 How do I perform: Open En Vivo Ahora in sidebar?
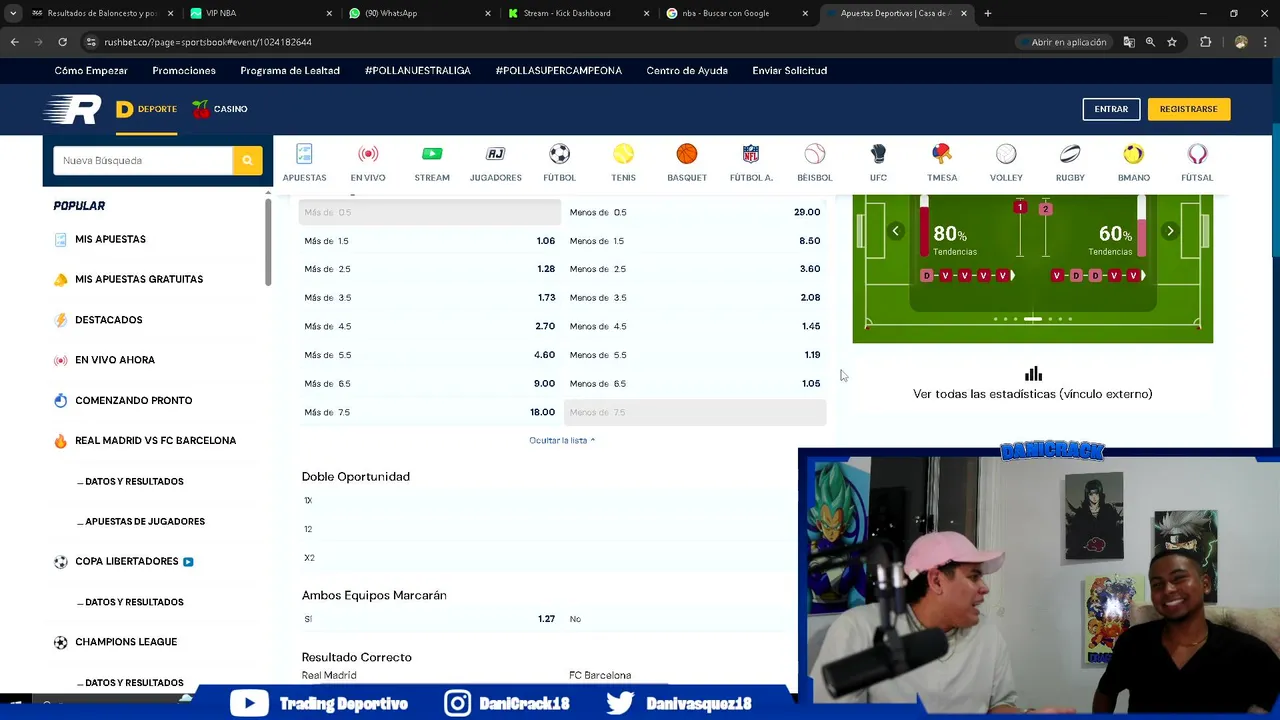pos(115,360)
